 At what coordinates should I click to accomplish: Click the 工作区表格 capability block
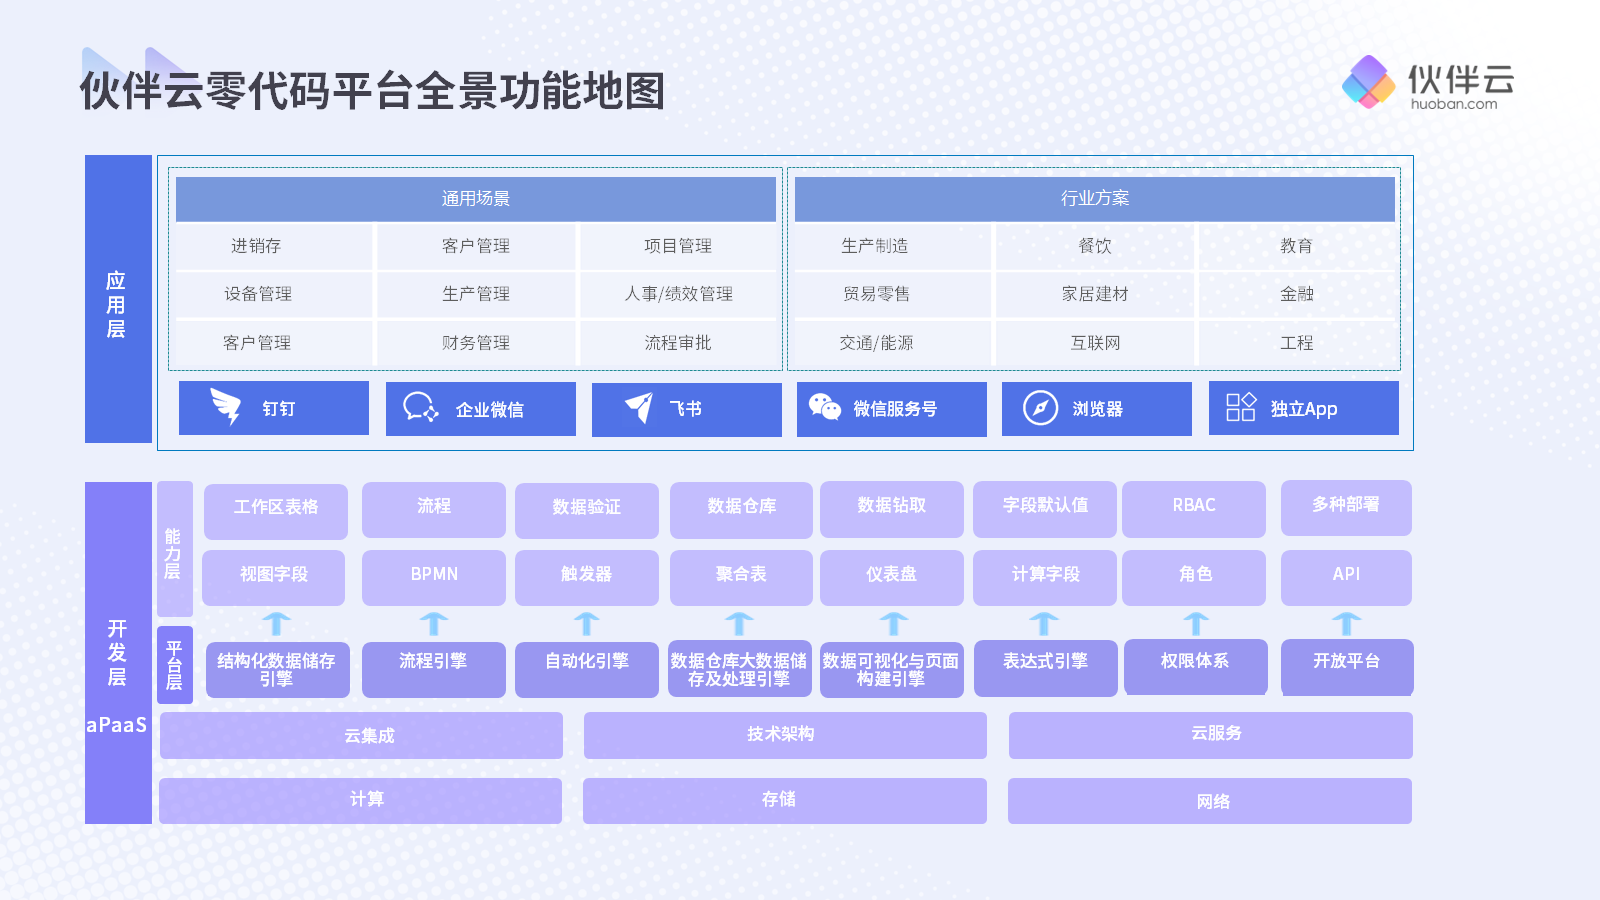coord(276,510)
